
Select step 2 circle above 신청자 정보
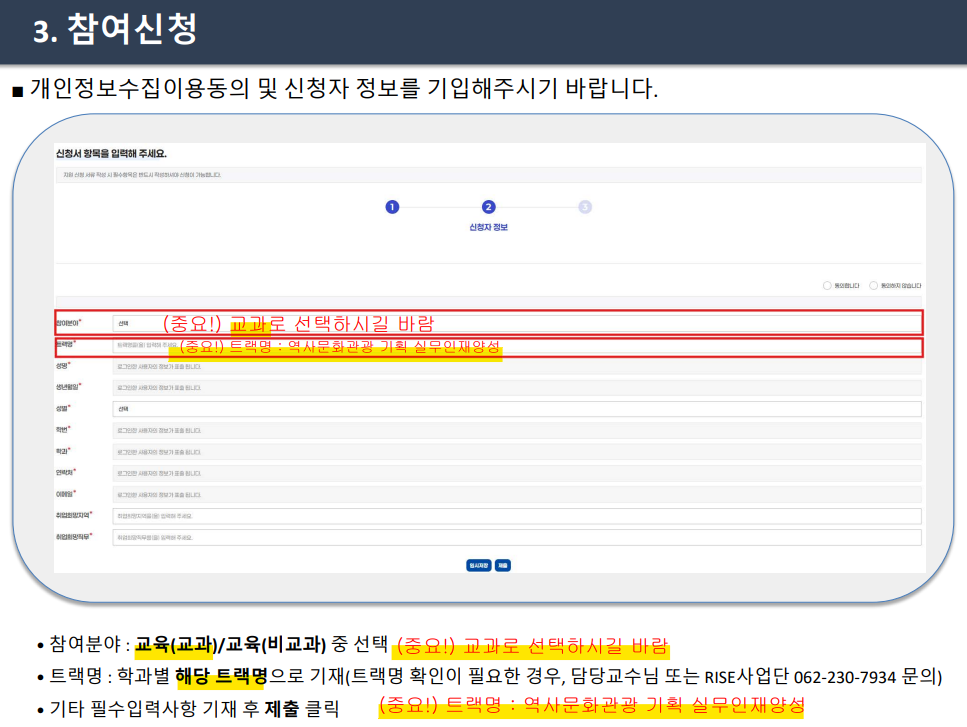coord(488,207)
